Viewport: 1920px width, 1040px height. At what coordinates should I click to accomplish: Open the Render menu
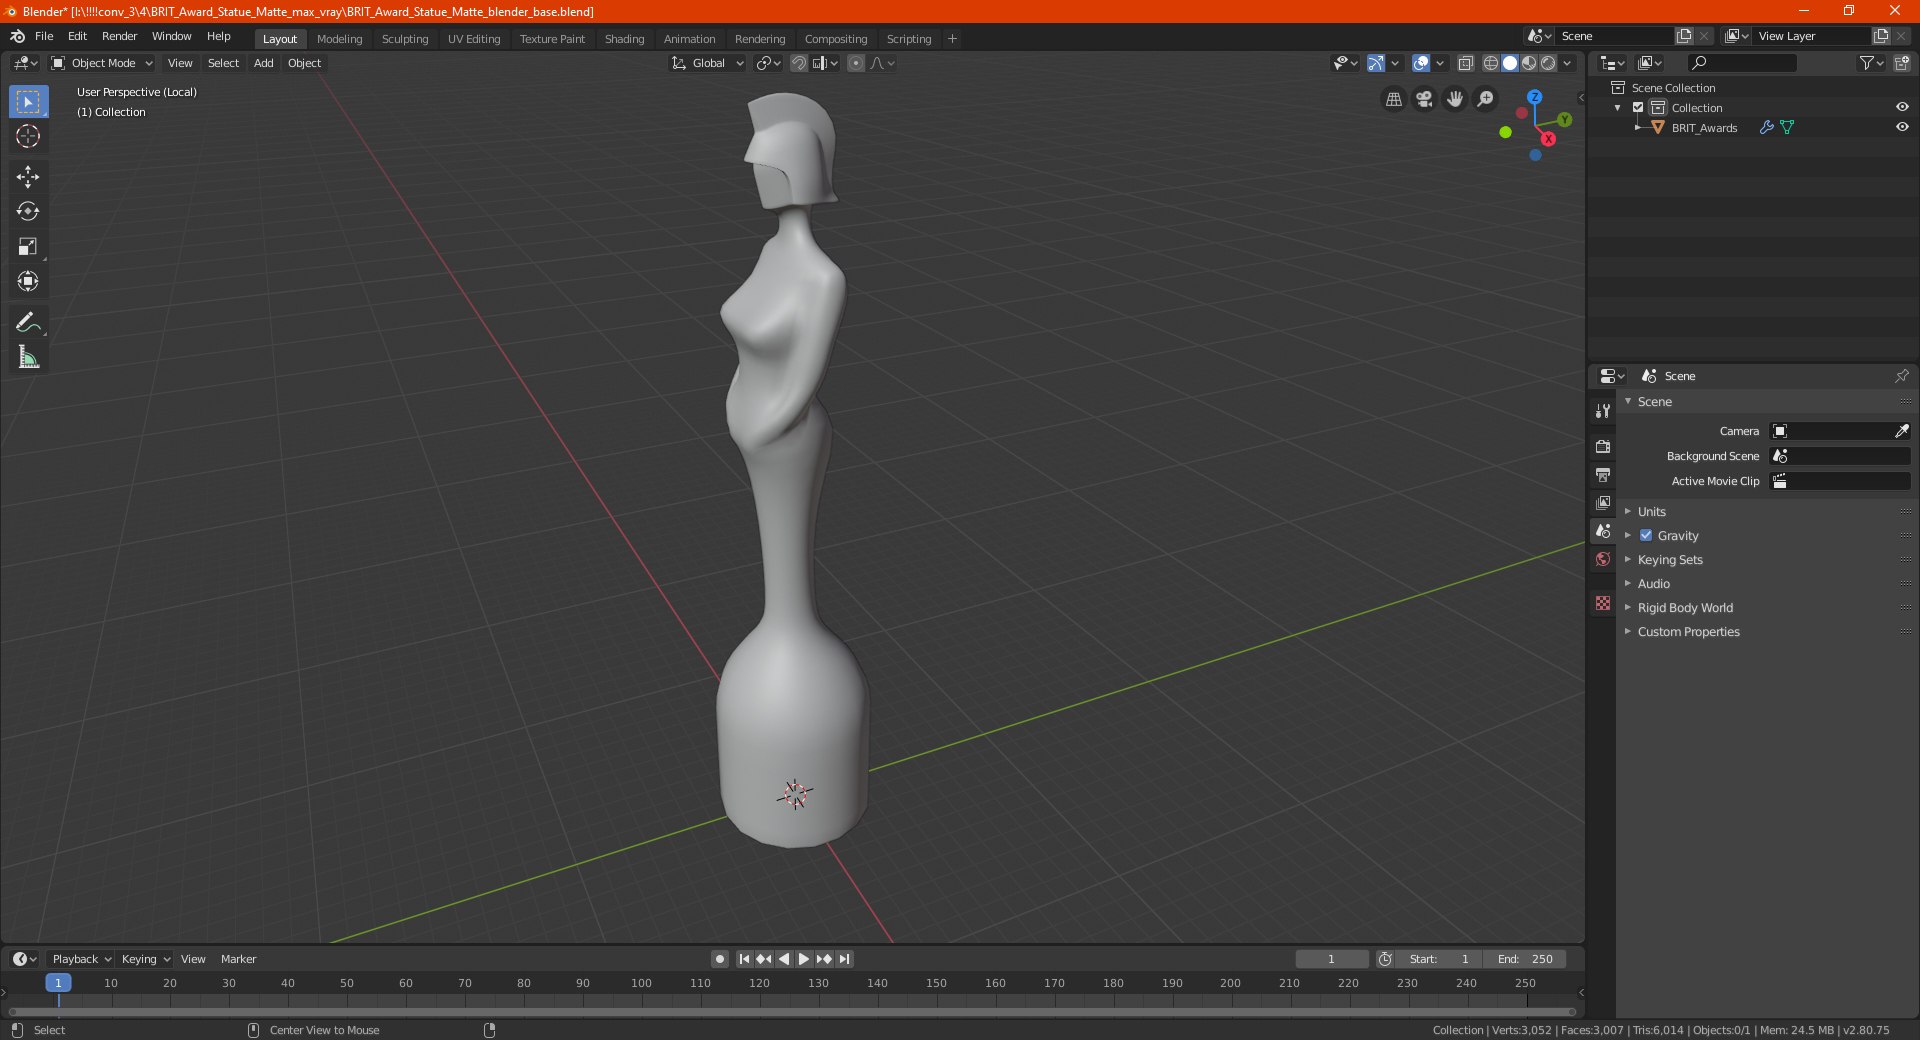[x=119, y=36]
